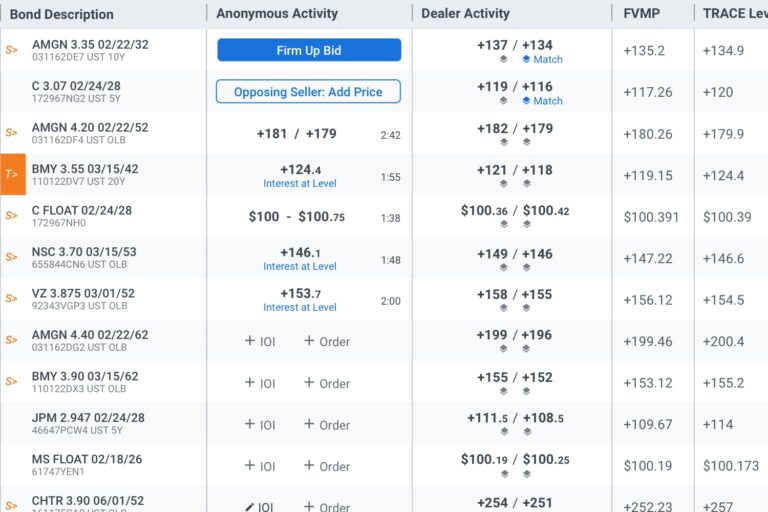Viewport: 768px width, 512px height.
Task: Add IOI for BMY 3.90 03/15/62
Action: (x=260, y=383)
